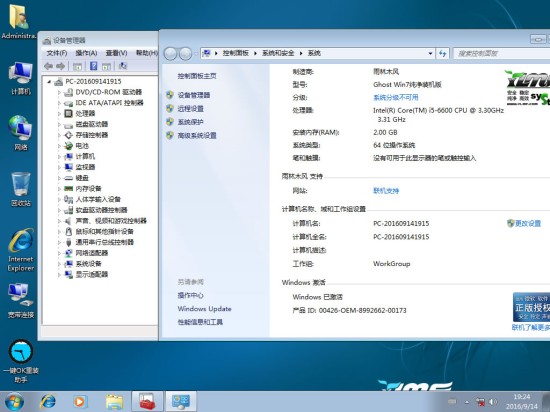This screenshot has height=412, width=550.
Task: Show hidden icons arrow in system tray
Action: click(467, 402)
